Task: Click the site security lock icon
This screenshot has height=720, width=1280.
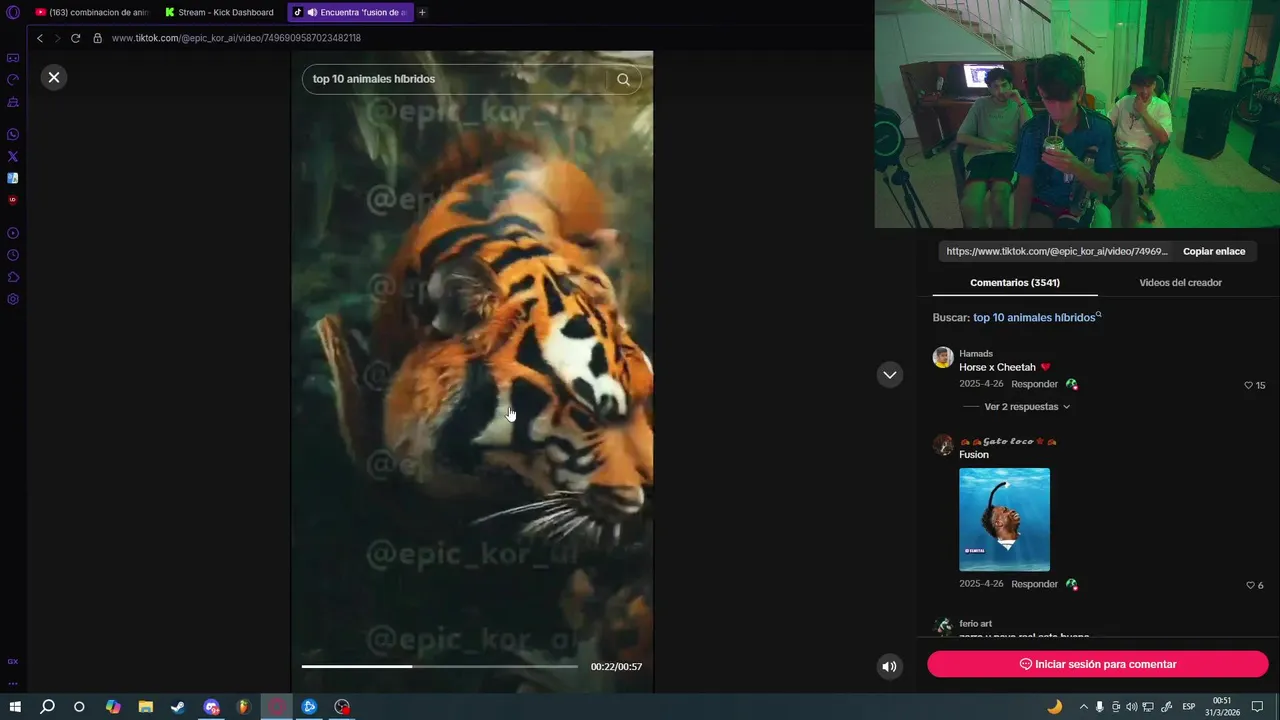Action: point(97,38)
